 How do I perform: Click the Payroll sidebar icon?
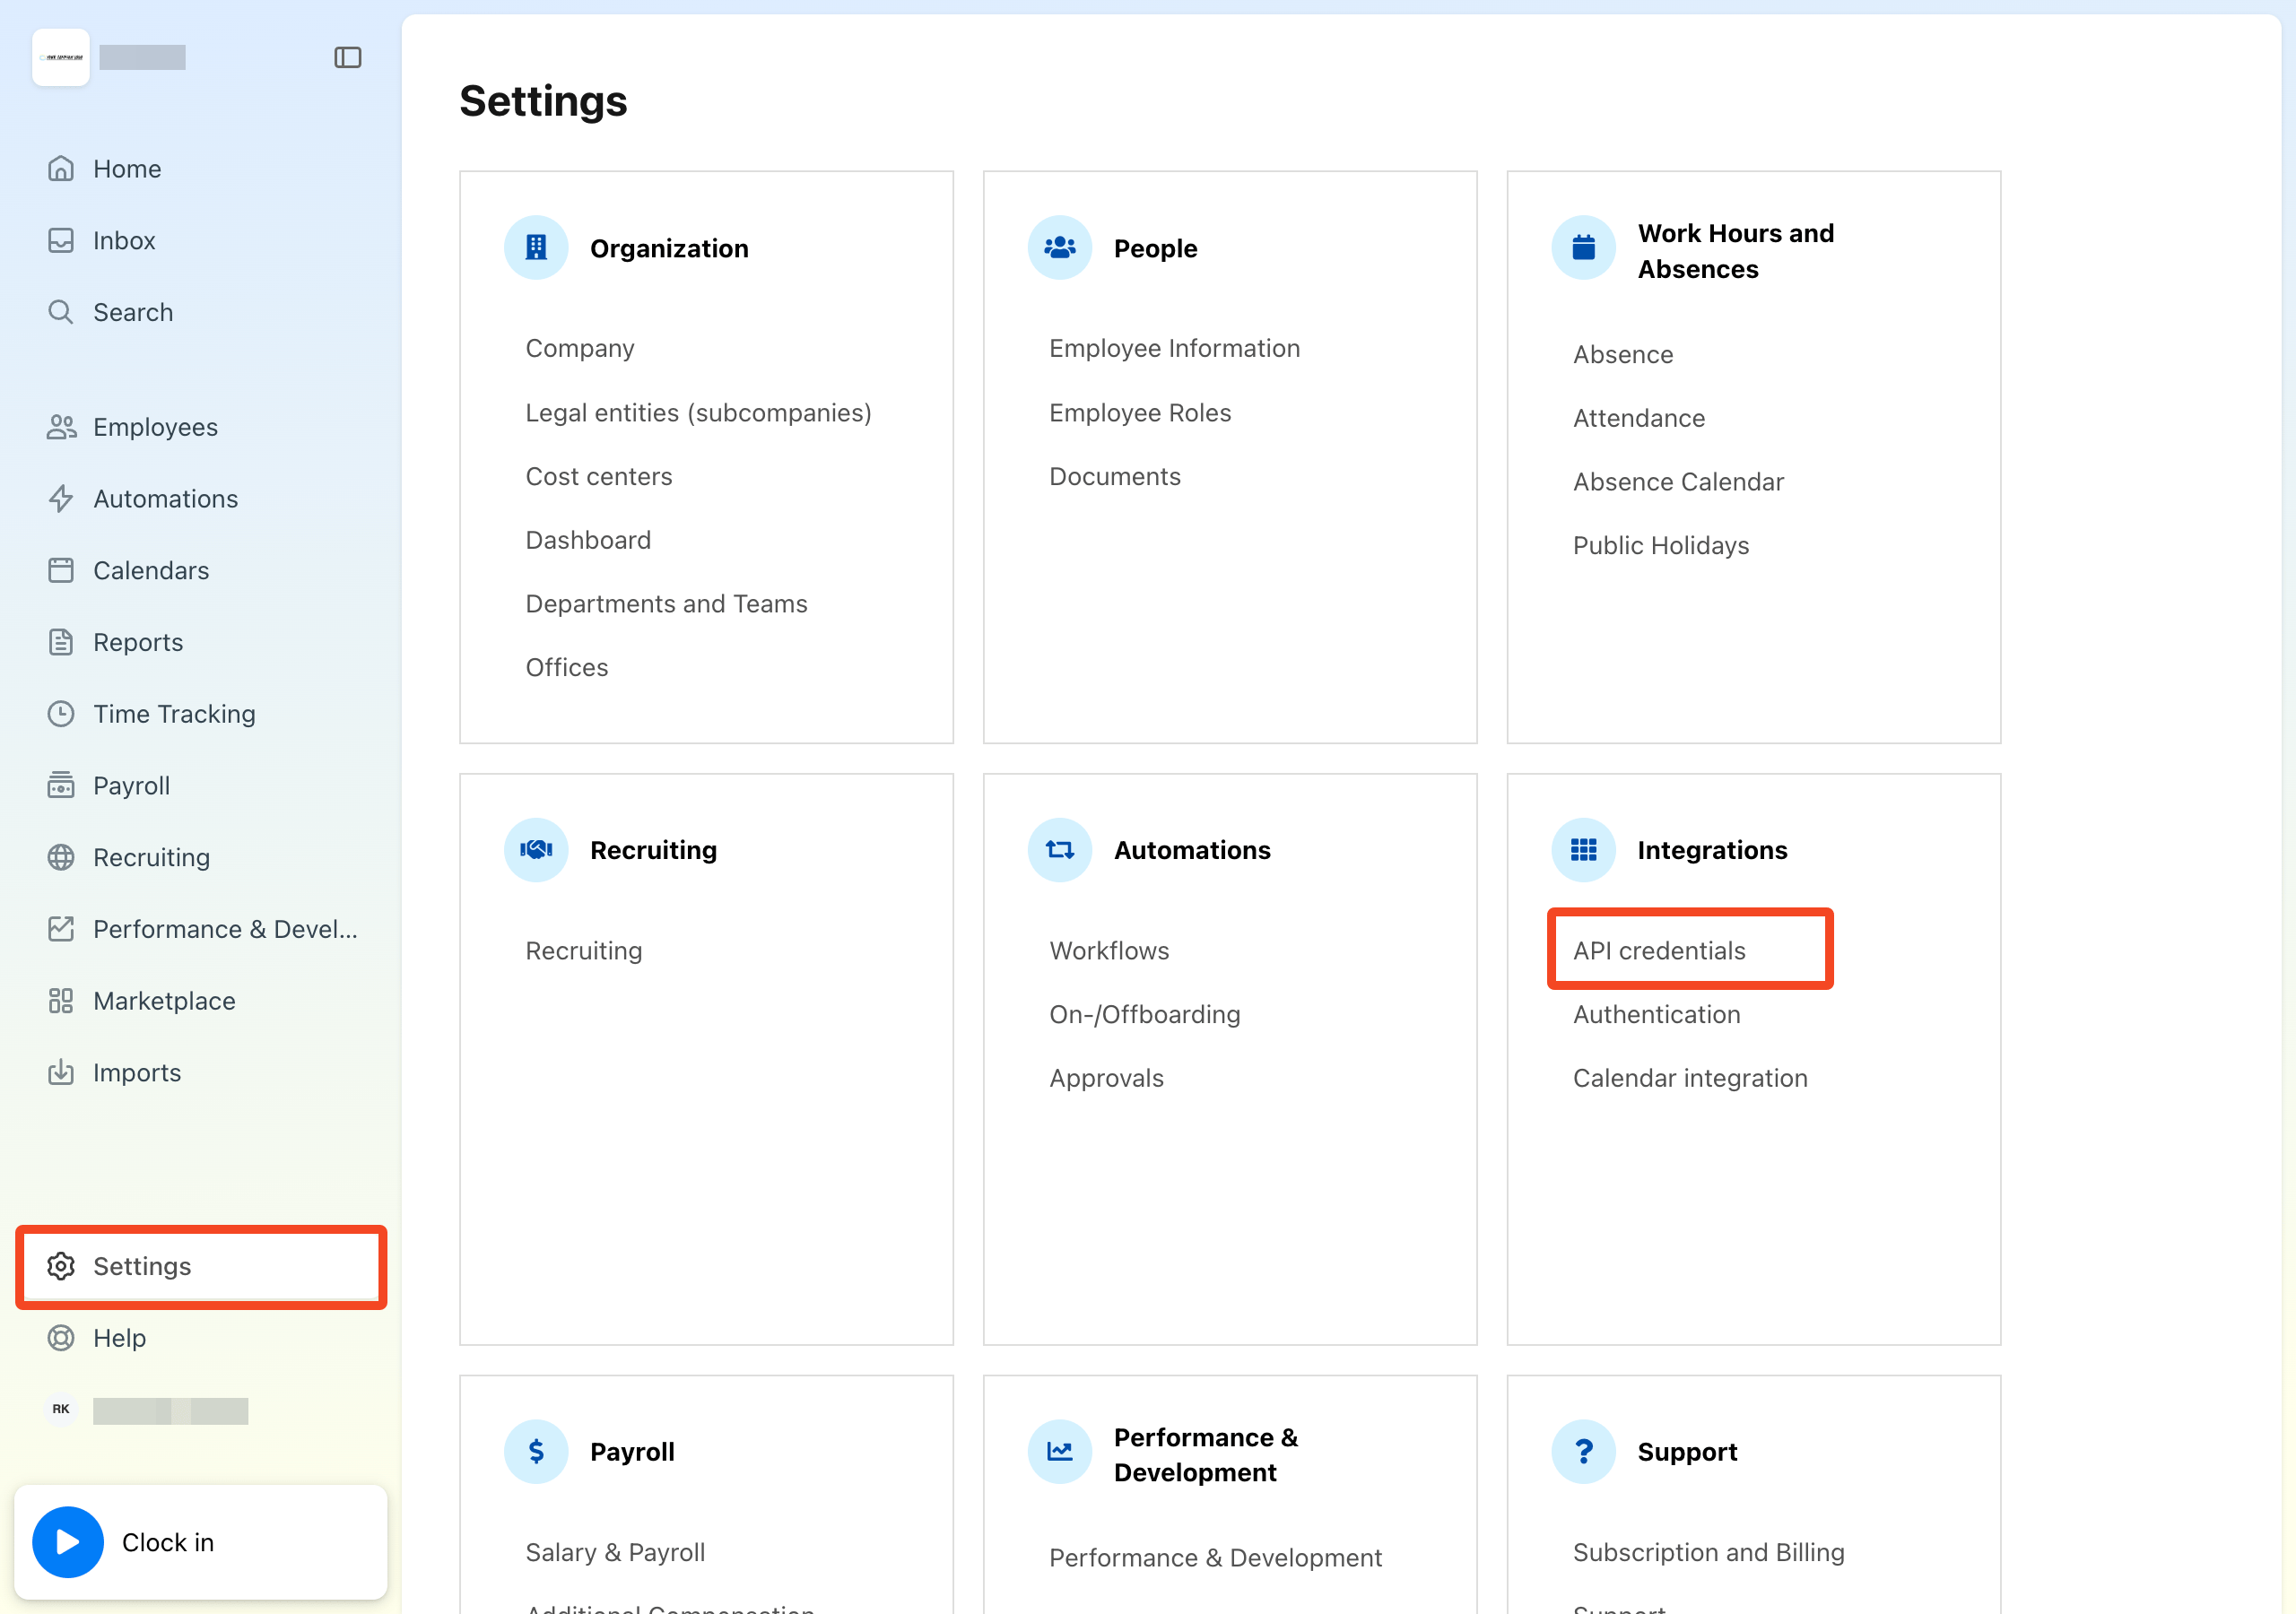coord(61,785)
